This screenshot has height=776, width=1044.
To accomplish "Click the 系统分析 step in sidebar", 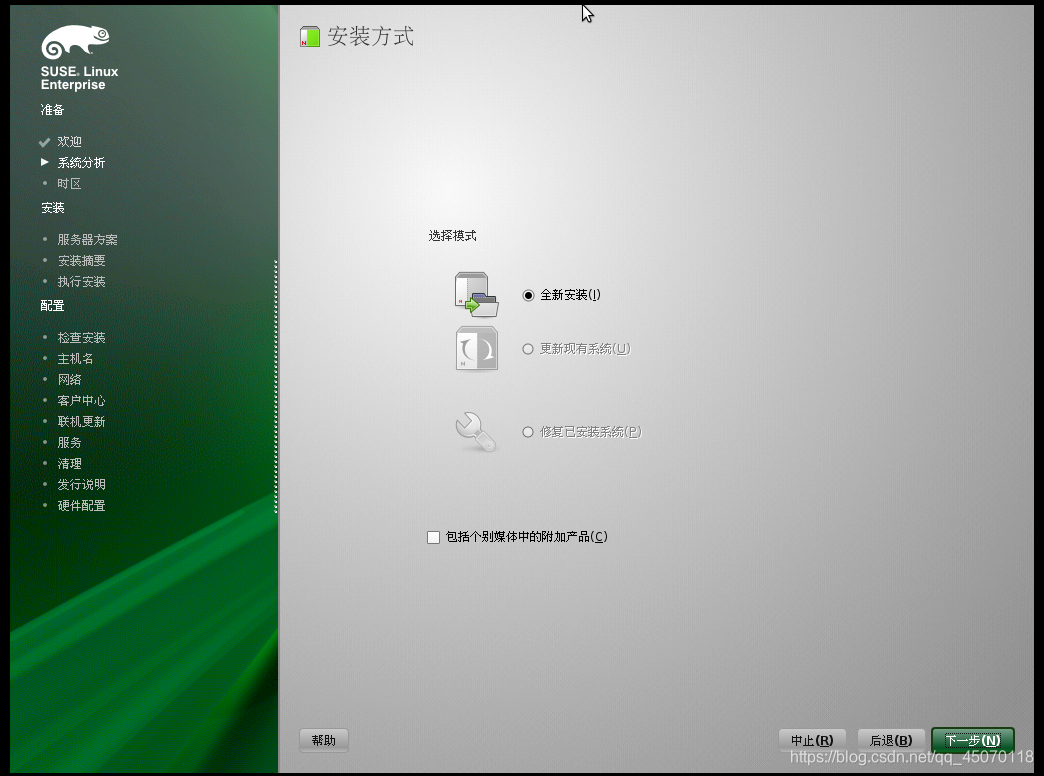I will [81, 163].
